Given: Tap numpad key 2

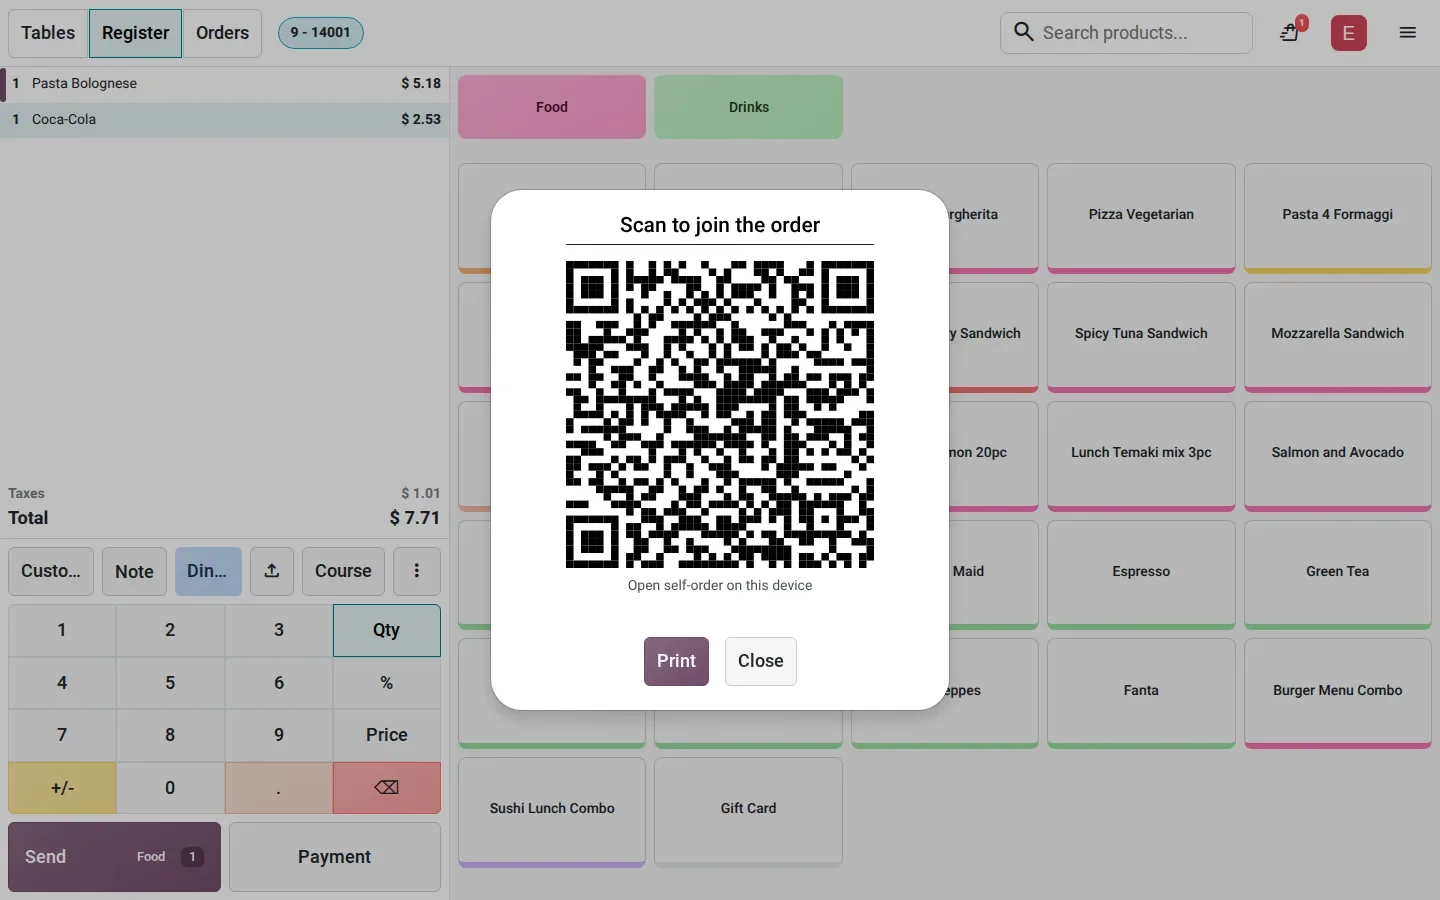Looking at the screenshot, I should [x=170, y=630].
